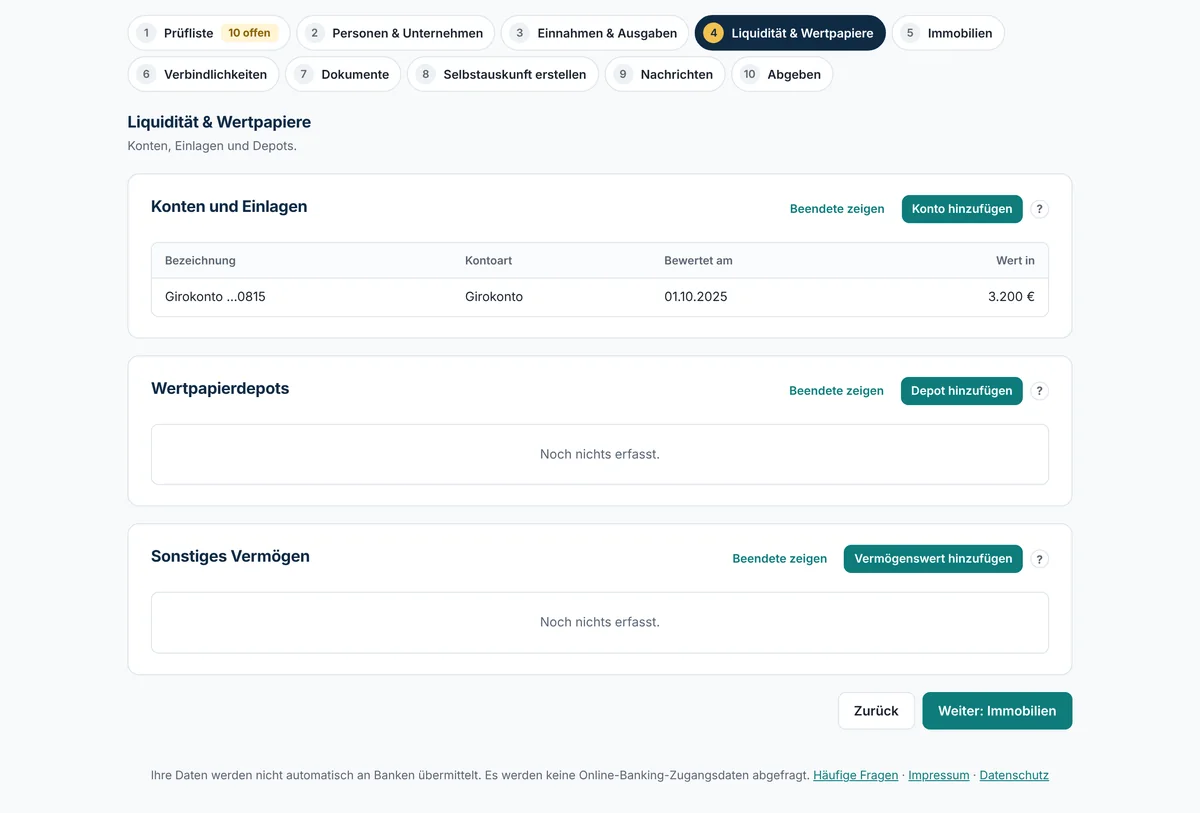Viewport: 1200px width, 813px height.
Task: Jump to the Immobilien step tab
Action: (x=948, y=33)
